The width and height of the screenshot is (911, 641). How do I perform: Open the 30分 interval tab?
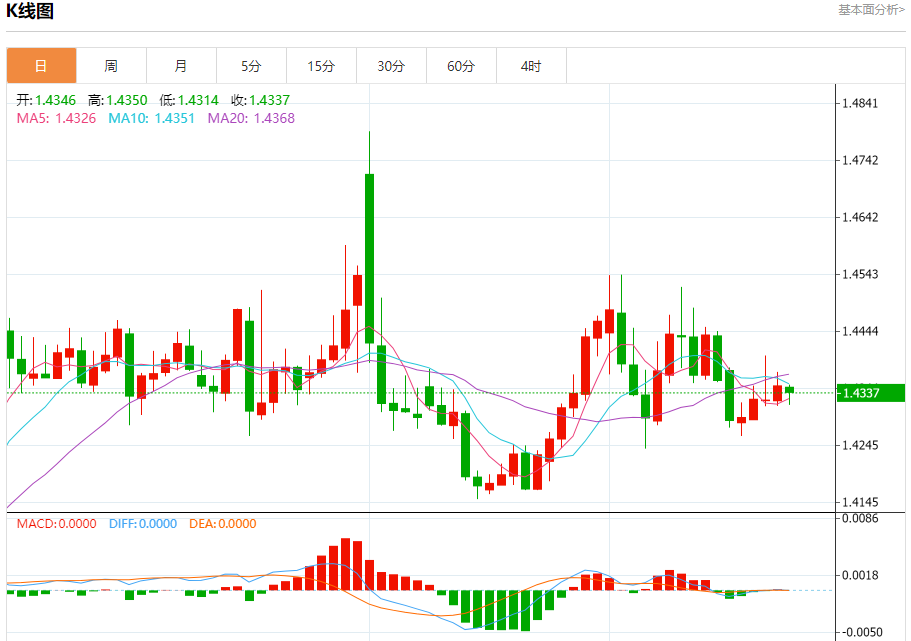coord(391,66)
